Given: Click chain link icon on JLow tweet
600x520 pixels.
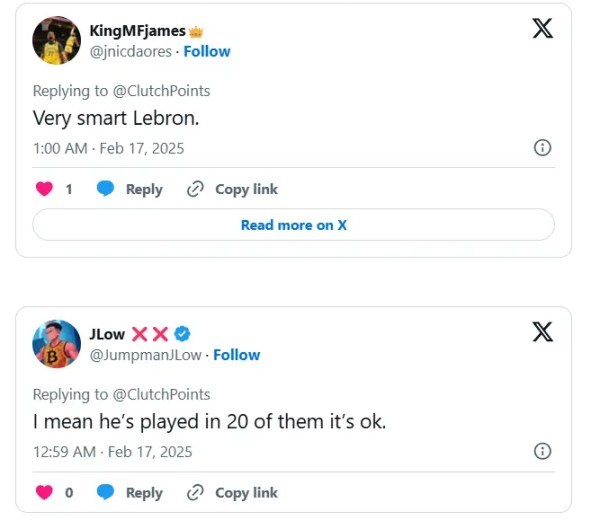Looking at the screenshot, I should (x=196, y=492).
